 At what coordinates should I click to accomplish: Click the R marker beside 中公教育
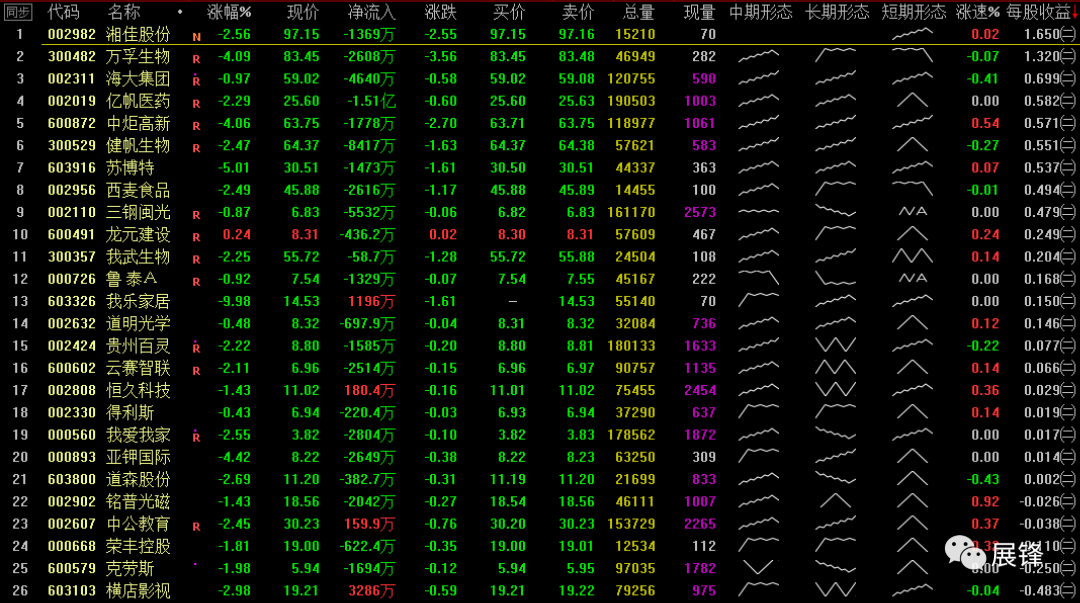[196, 527]
